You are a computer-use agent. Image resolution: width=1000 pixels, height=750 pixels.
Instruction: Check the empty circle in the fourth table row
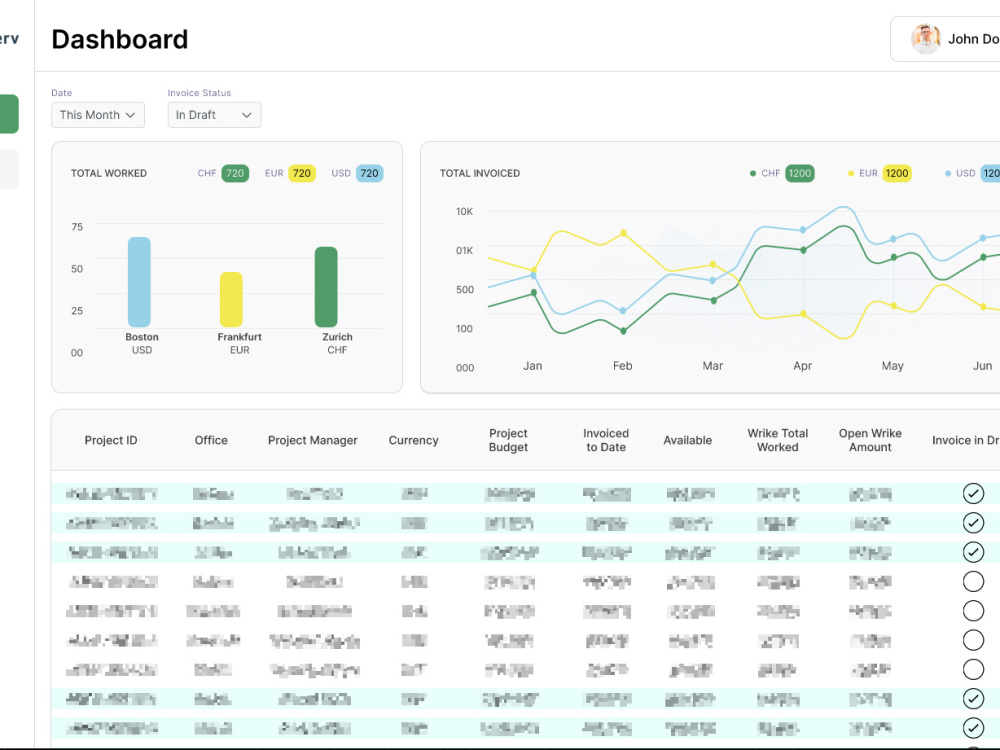973,582
